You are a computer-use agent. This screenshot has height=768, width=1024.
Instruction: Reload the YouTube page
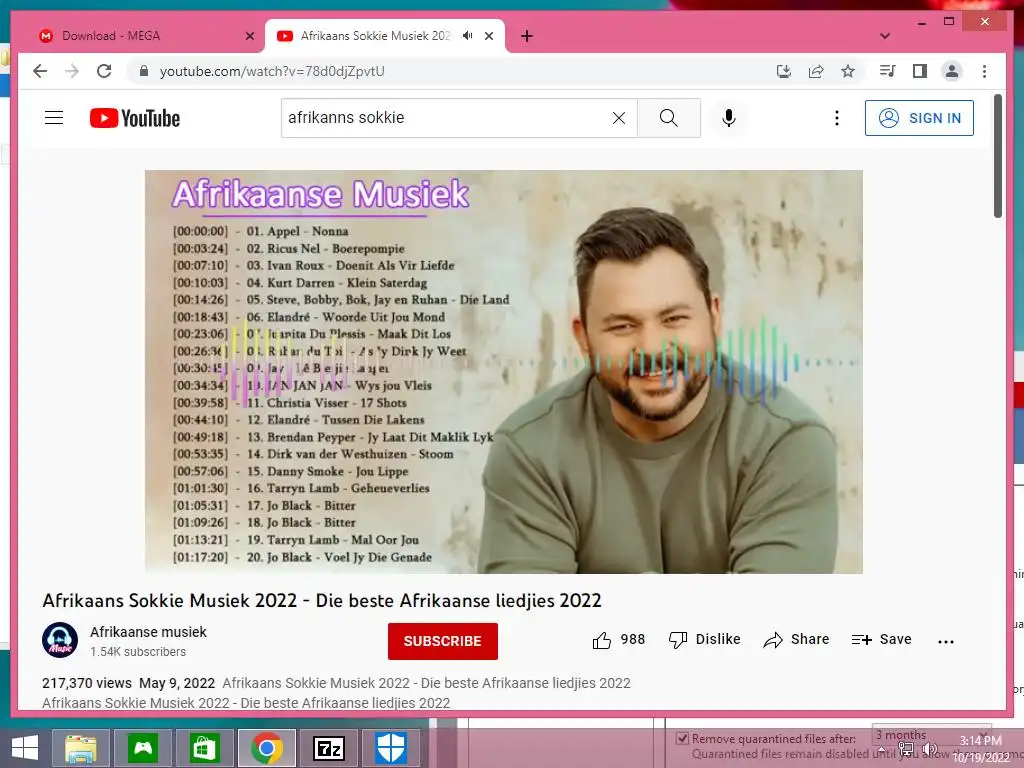(x=104, y=71)
